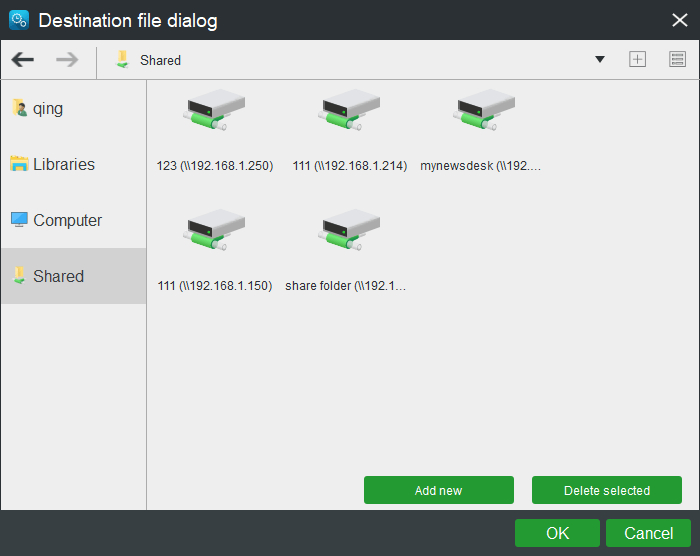Screen dimensions: 700x556
Task: Click the Shared icon in the sidebar
Action: coord(19,276)
